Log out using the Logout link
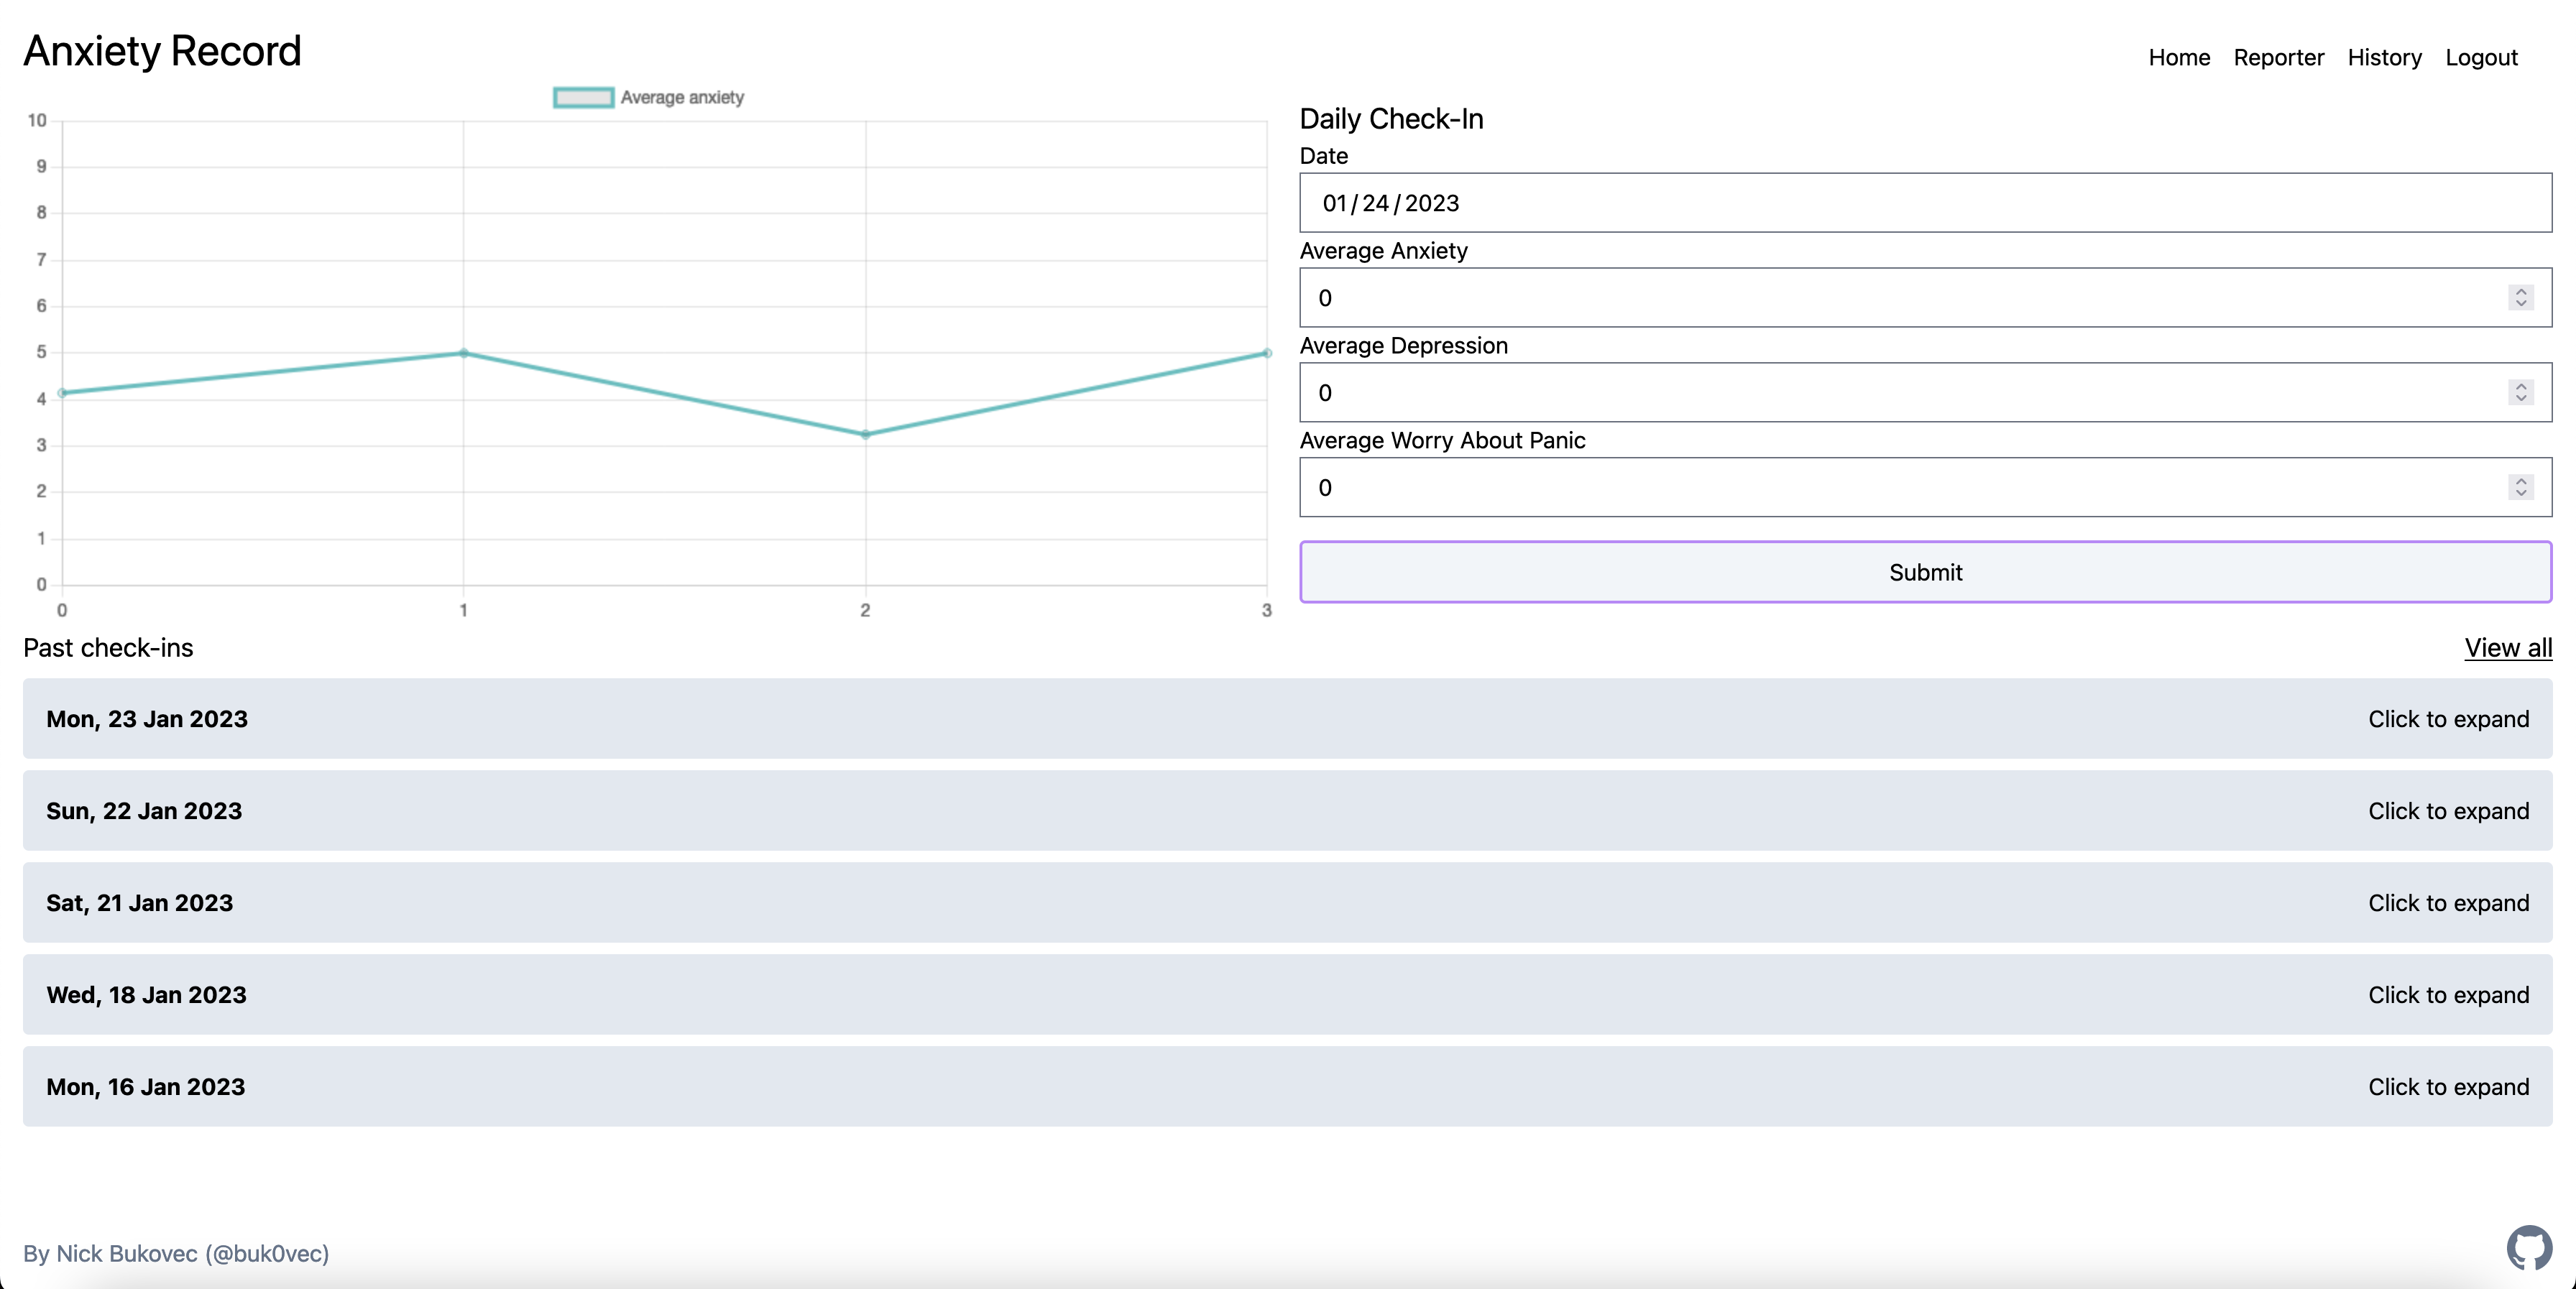Viewport: 2576px width, 1289px height. pyautogui.click(x=2480, y=58)
